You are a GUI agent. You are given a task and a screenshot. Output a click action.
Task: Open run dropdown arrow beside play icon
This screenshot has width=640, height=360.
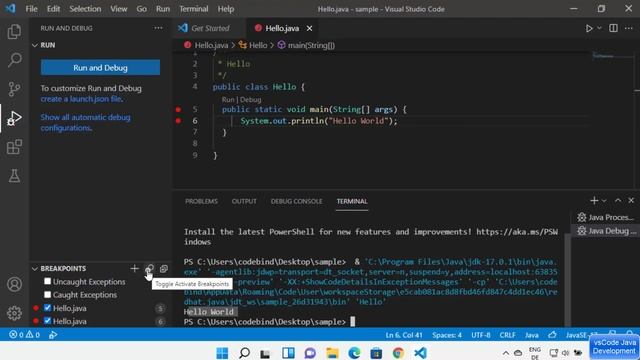(599, 28)
